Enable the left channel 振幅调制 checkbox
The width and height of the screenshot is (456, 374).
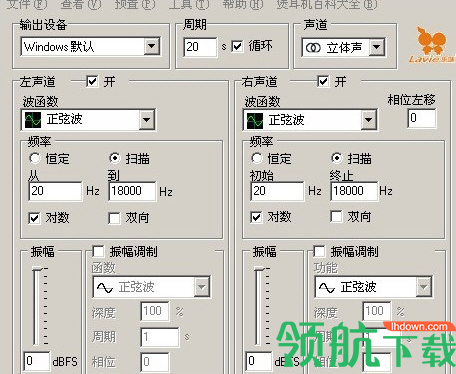(x=98, y=251)
